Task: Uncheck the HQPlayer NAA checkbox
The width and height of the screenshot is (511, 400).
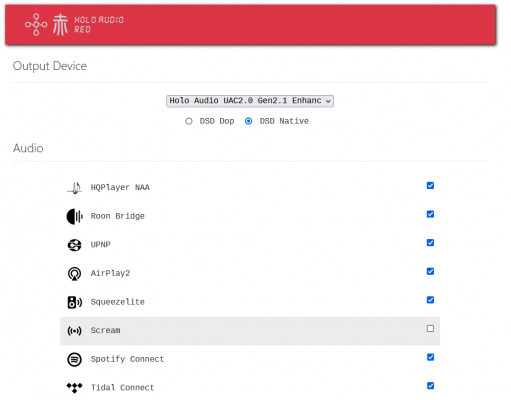Action: pos(430,185)
